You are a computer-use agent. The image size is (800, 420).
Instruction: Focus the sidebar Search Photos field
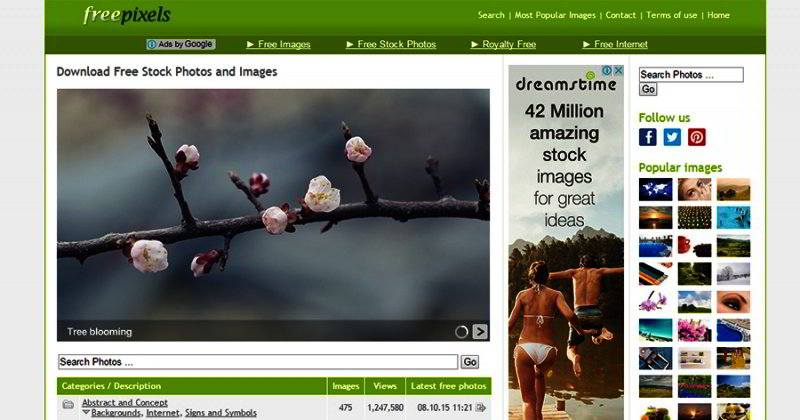(691, 75)
